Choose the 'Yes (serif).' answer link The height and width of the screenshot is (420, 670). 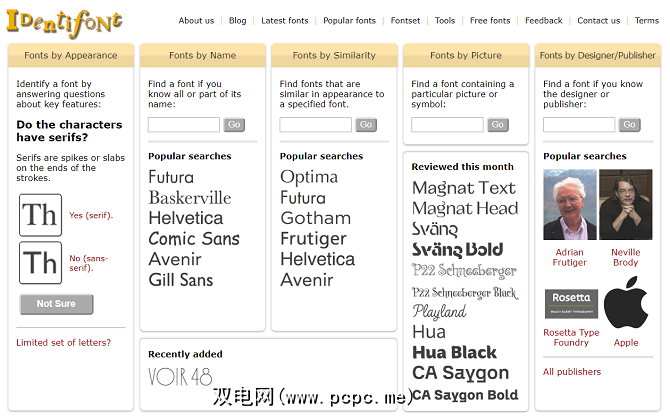coord(91,215)
